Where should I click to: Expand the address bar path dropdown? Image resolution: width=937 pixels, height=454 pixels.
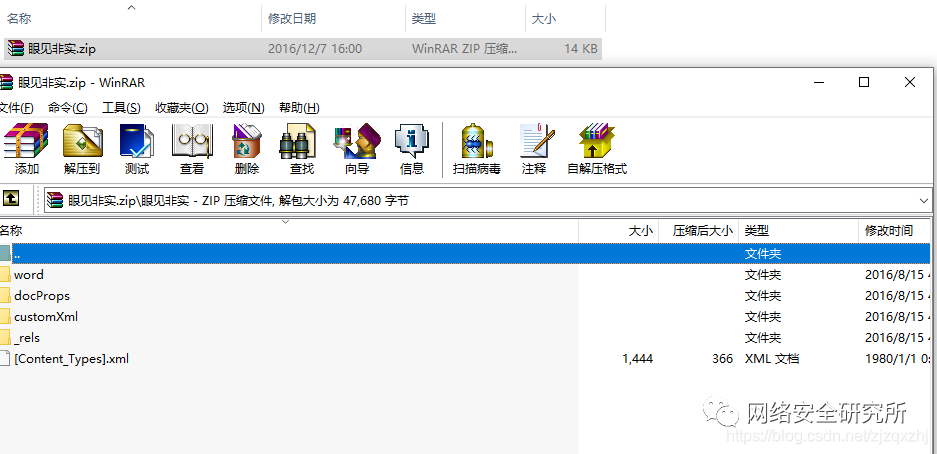[x=924, y=201]
